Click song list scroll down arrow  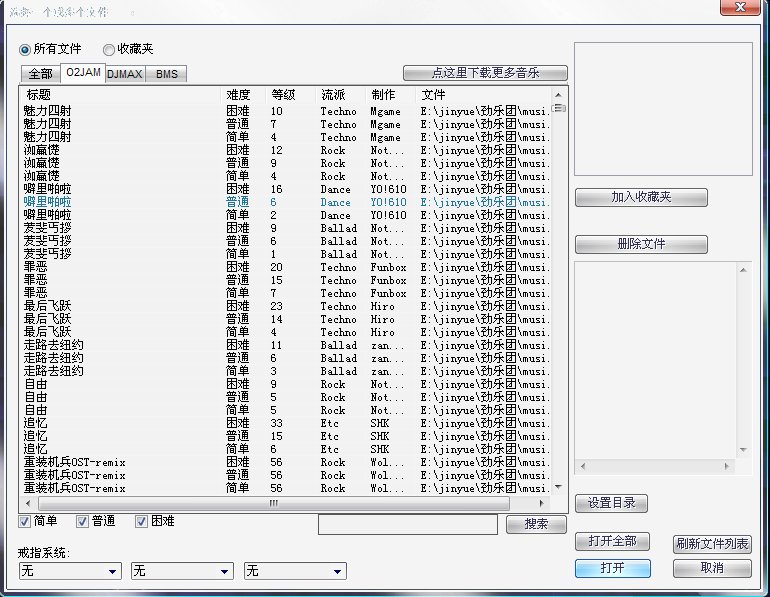click(x=558, y=487)
